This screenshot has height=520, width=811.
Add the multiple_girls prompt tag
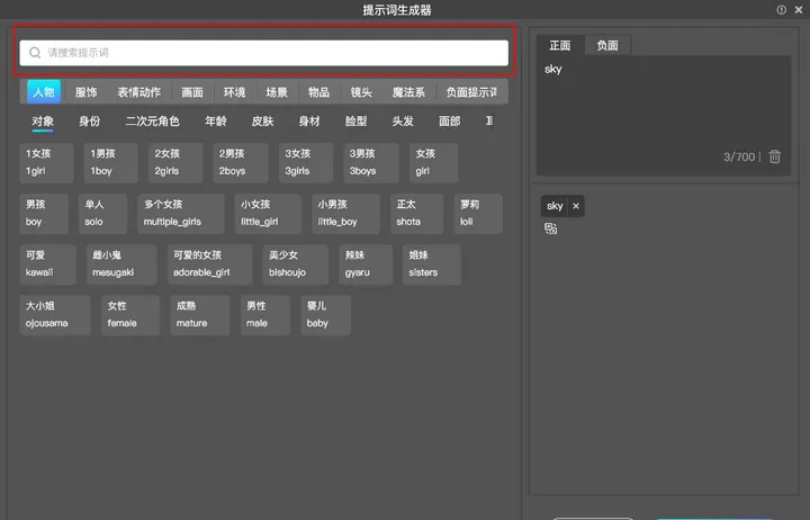click(x=181, y=213)
